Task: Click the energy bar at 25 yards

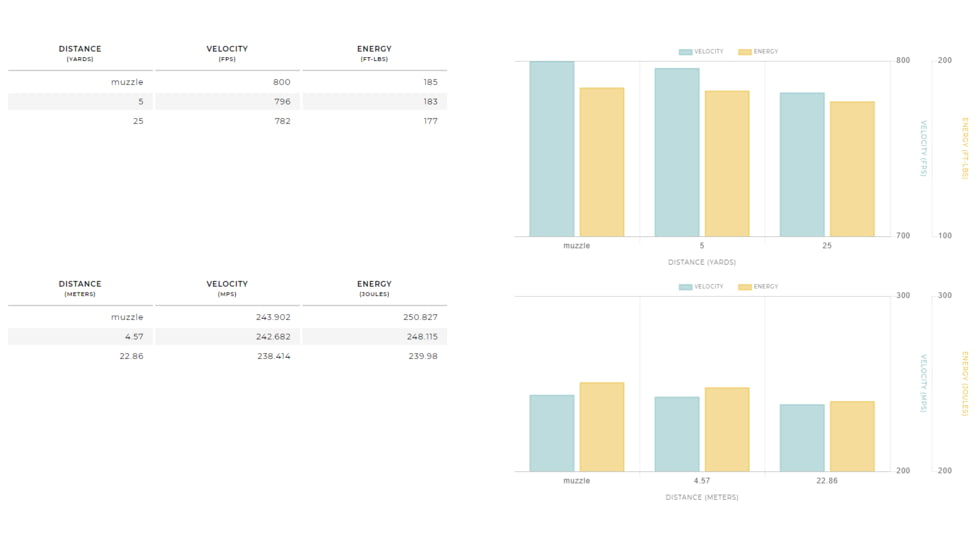Action: (x=852, y=169)
